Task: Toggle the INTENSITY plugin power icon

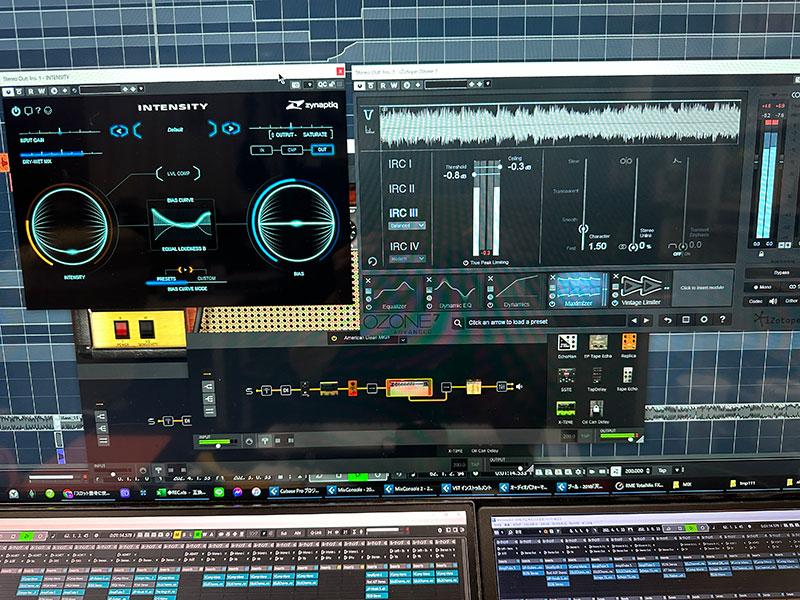Action: tap(16, 111)
